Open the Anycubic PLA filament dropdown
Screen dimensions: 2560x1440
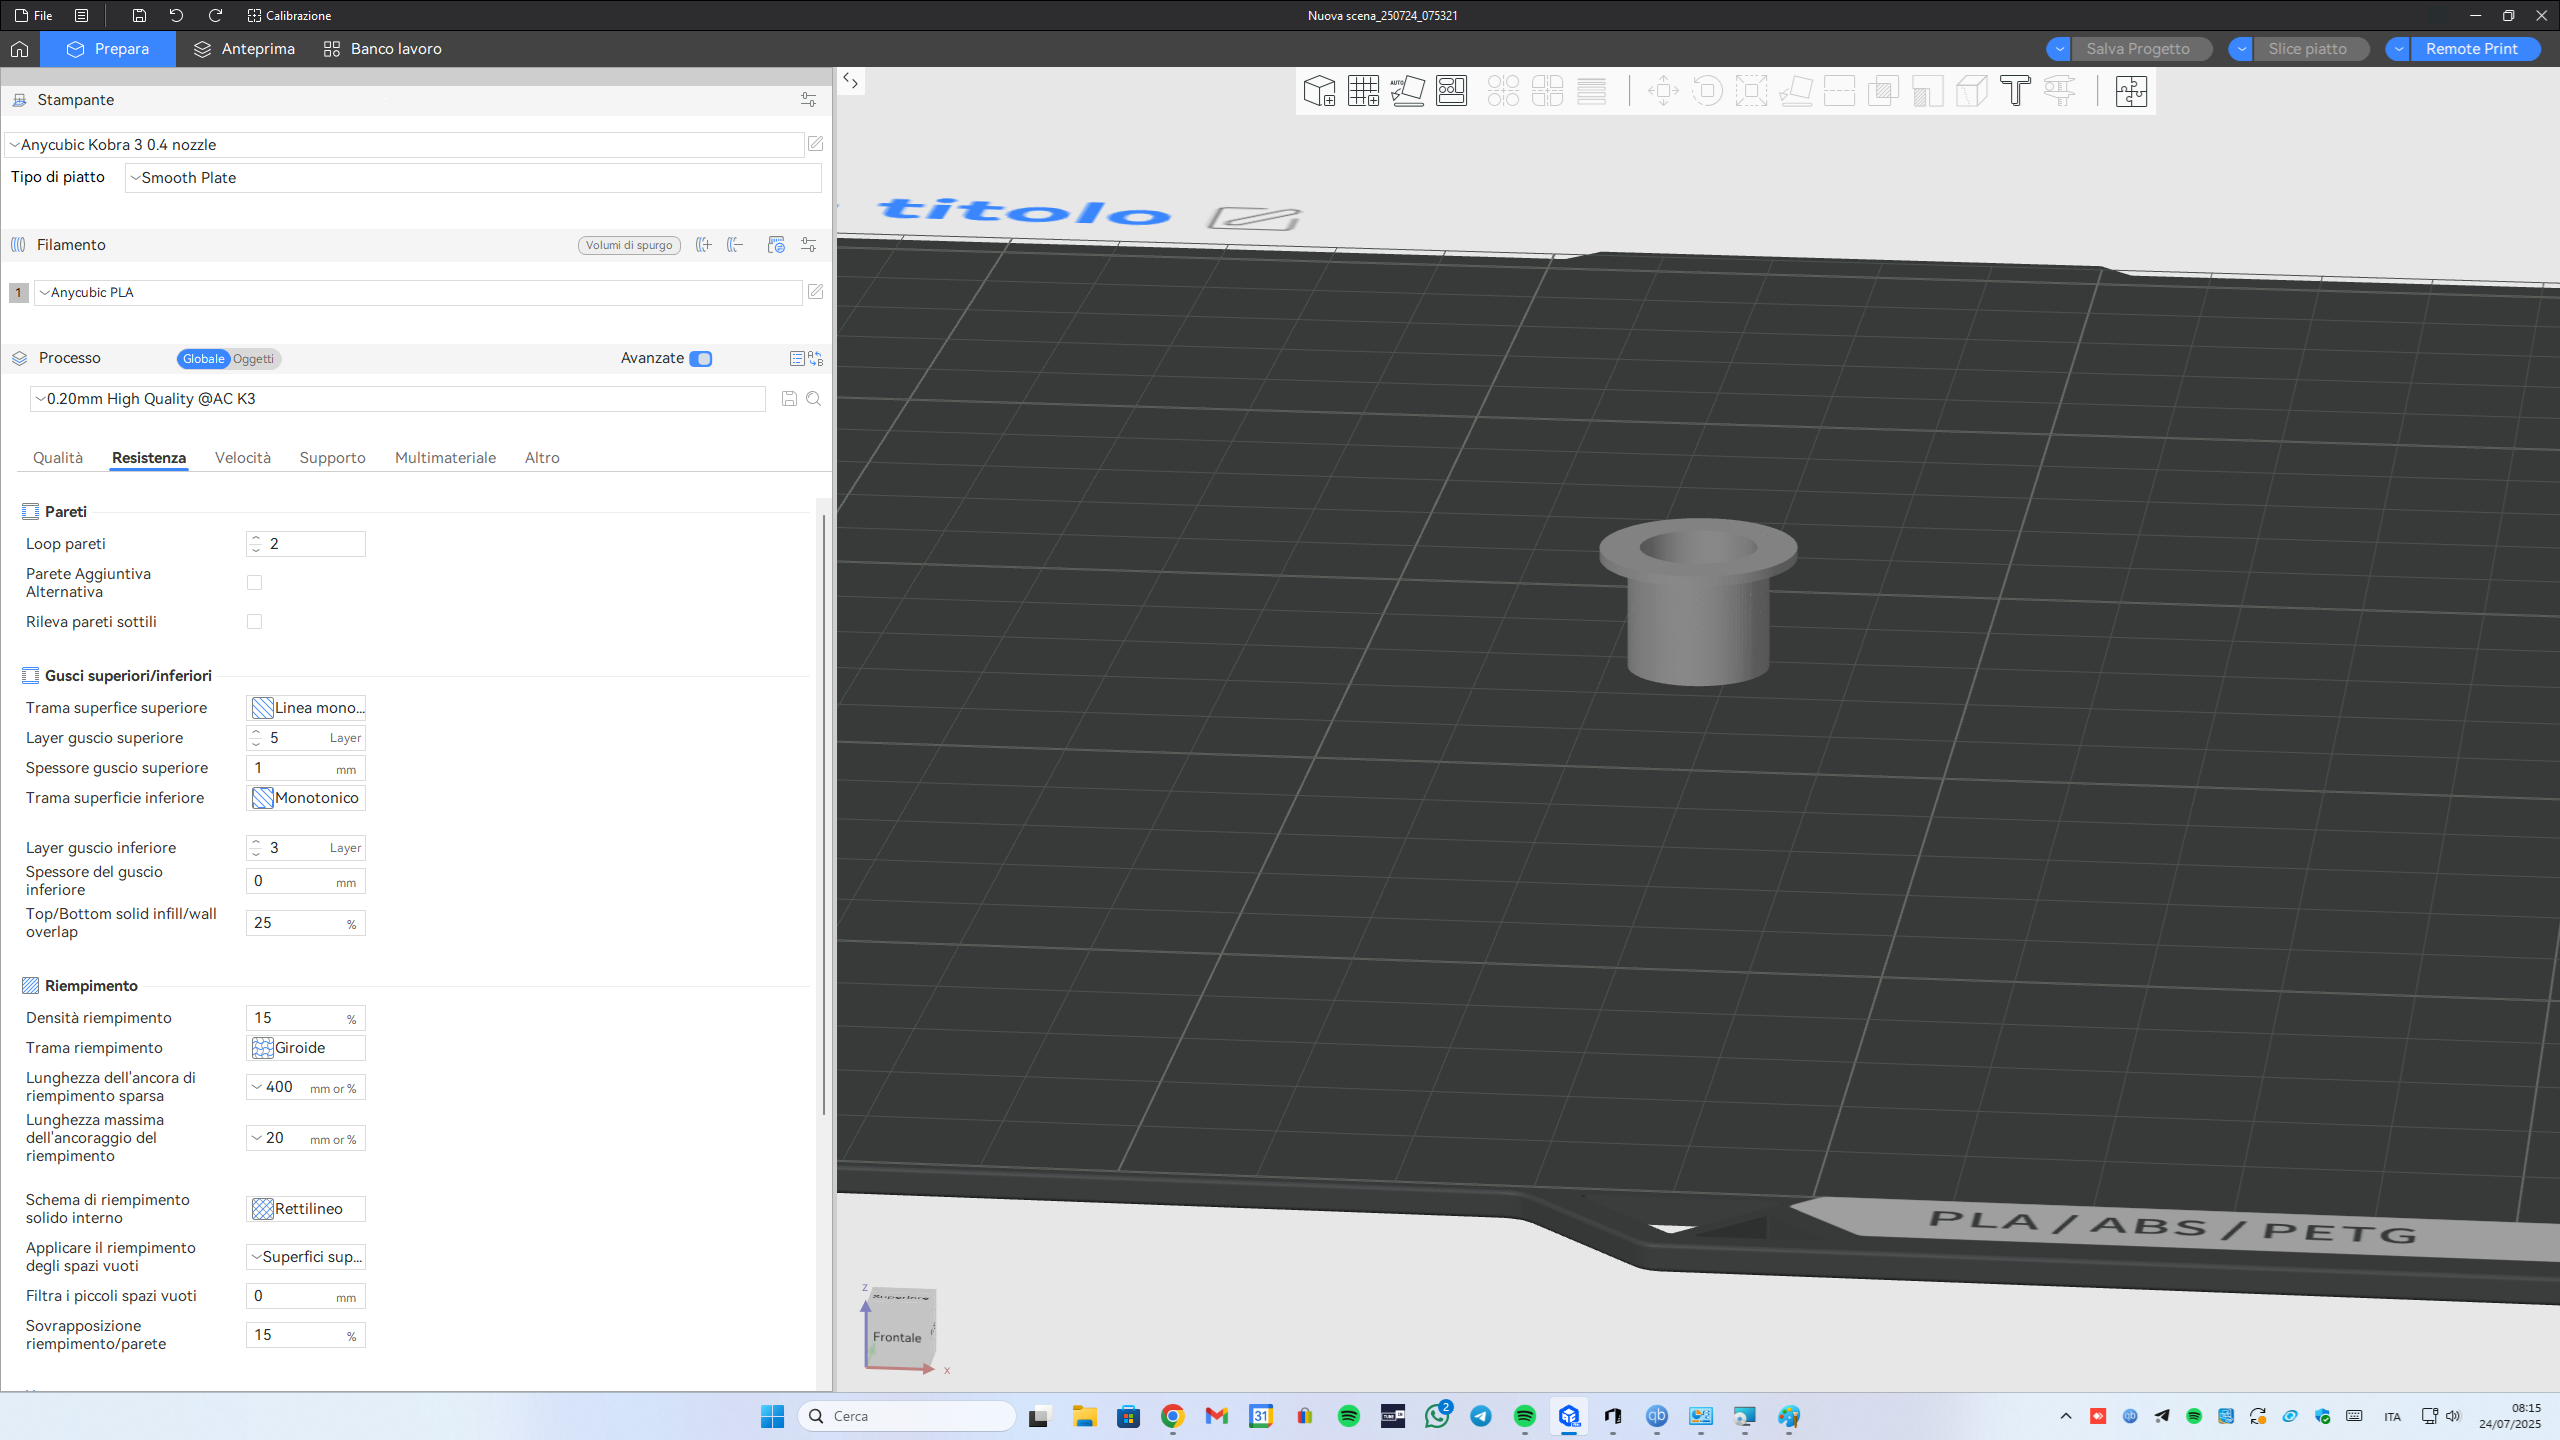418,293
